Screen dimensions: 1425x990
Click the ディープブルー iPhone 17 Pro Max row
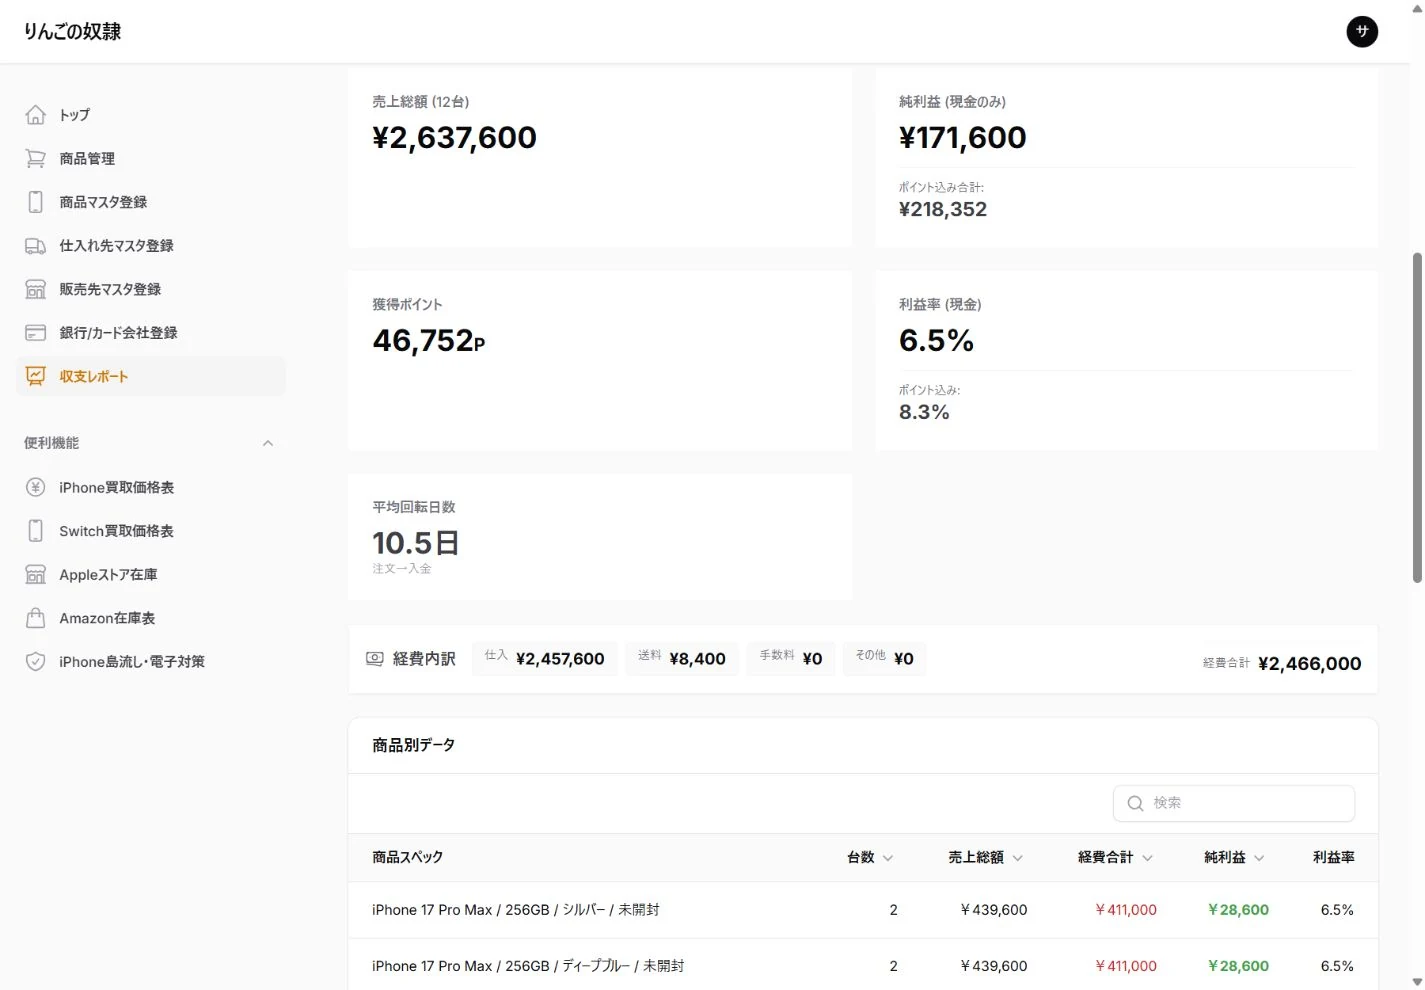coord(863,965)
